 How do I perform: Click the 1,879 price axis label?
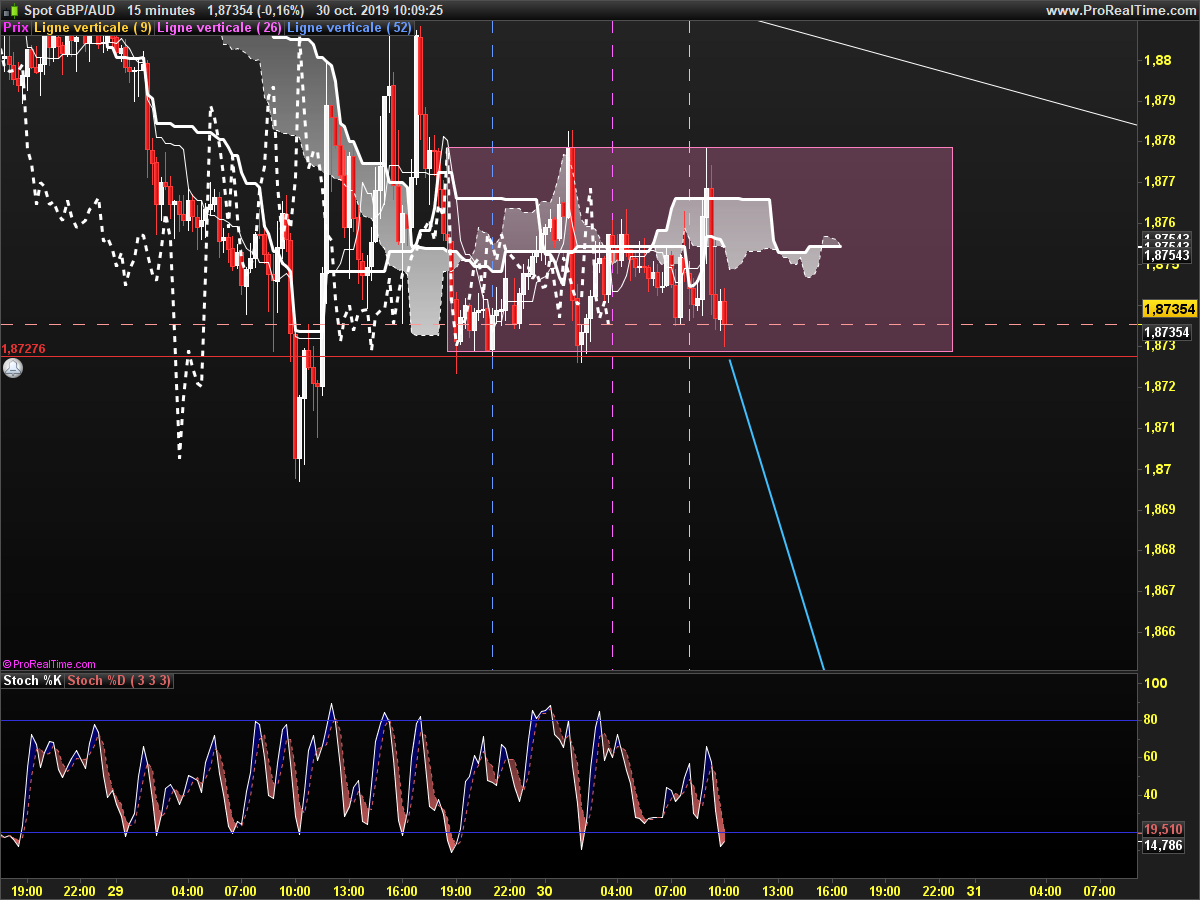click(x=1159, y=100)
